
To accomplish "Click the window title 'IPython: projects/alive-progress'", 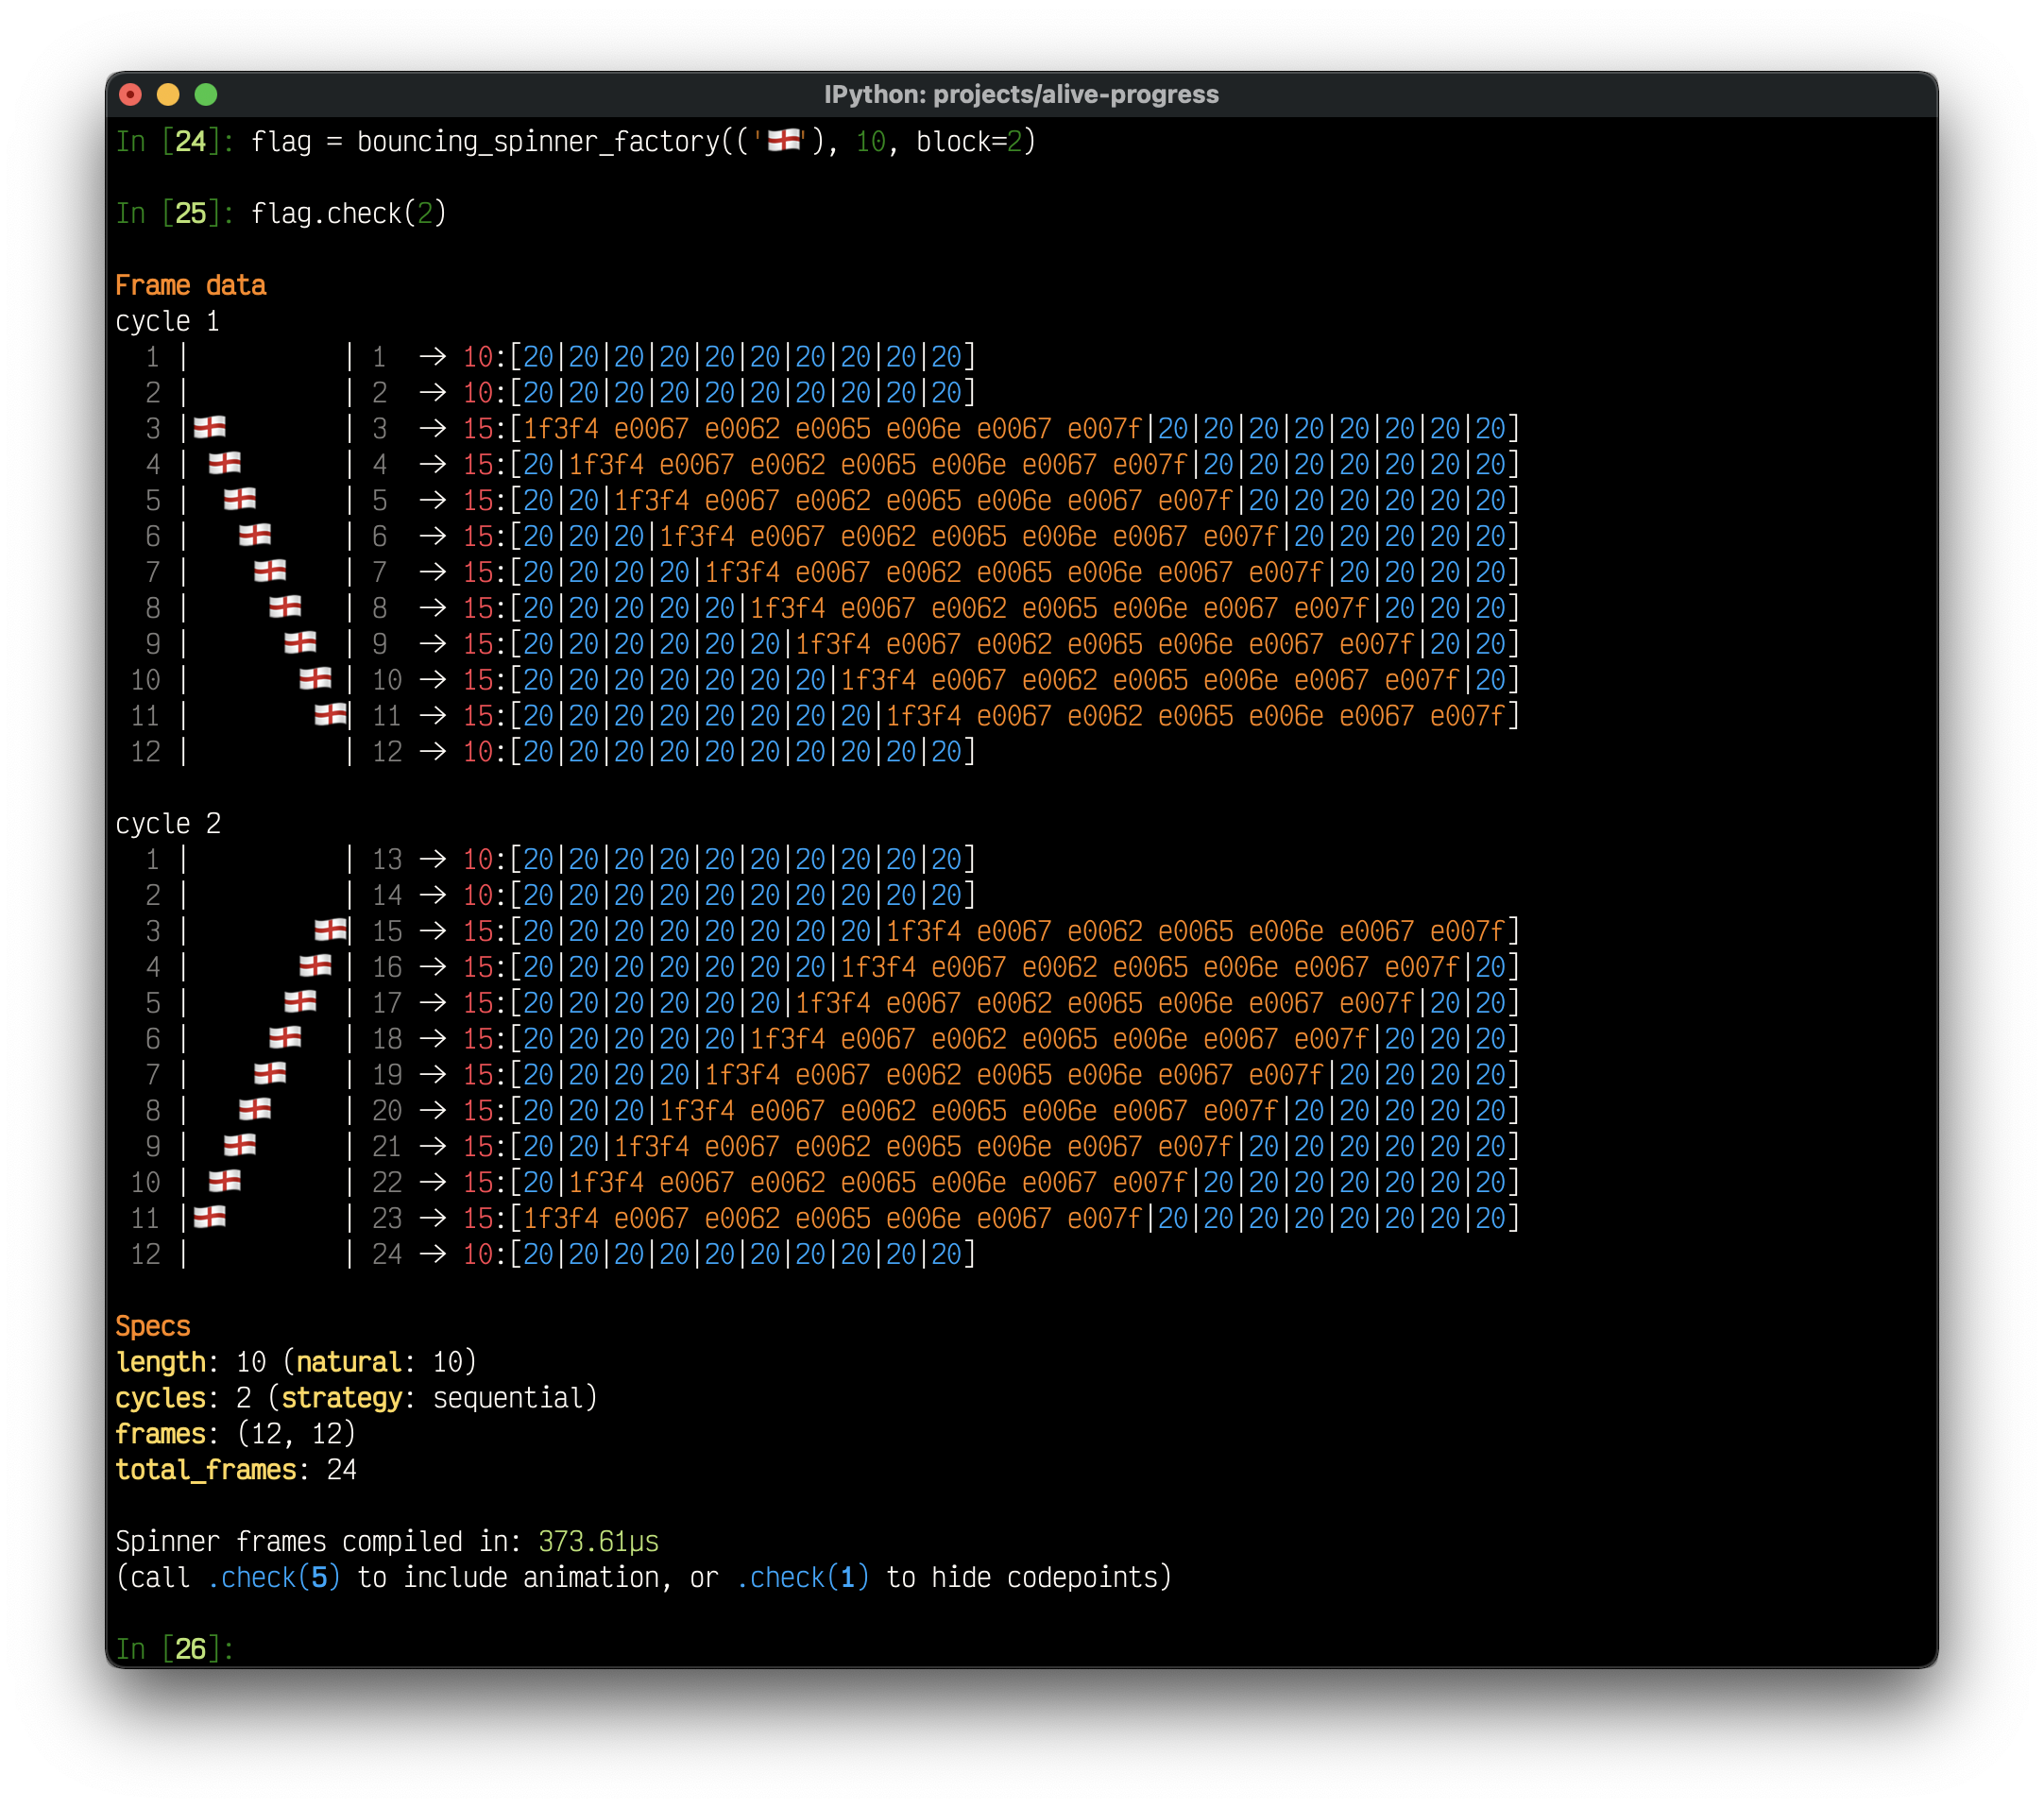I will (x=1021, y=94).
